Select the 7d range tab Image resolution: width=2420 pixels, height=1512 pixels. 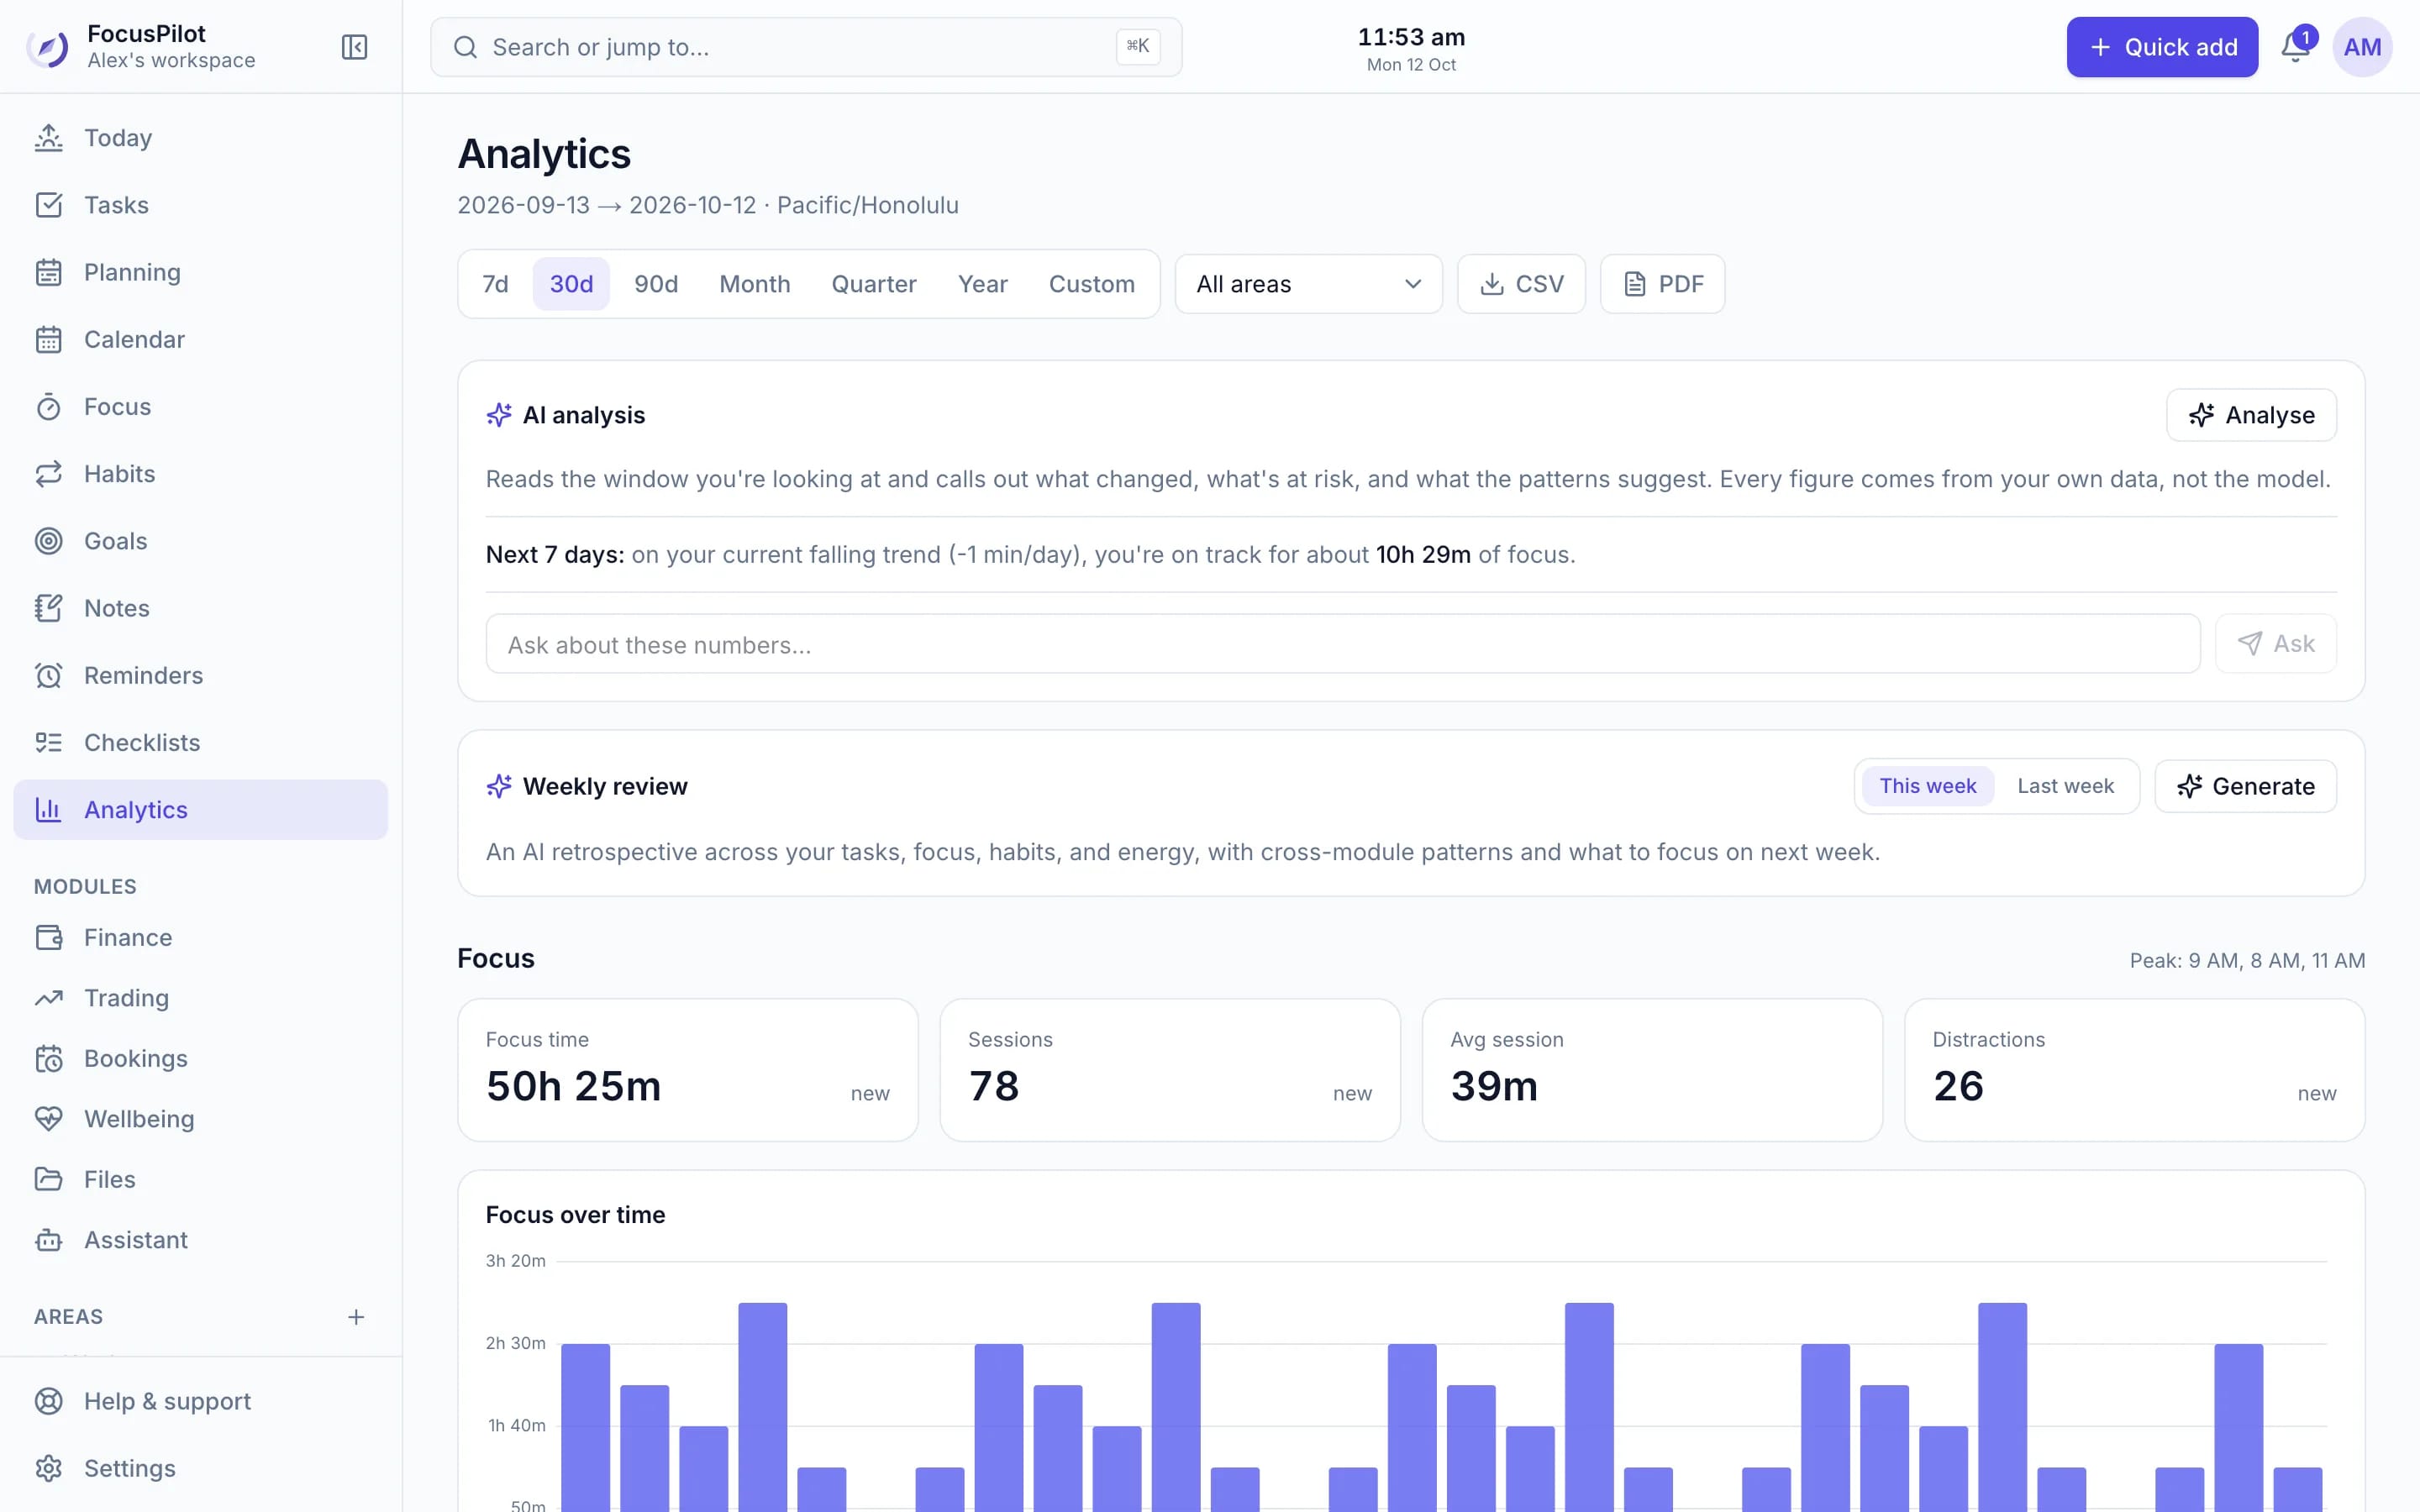tap(495, 284)
